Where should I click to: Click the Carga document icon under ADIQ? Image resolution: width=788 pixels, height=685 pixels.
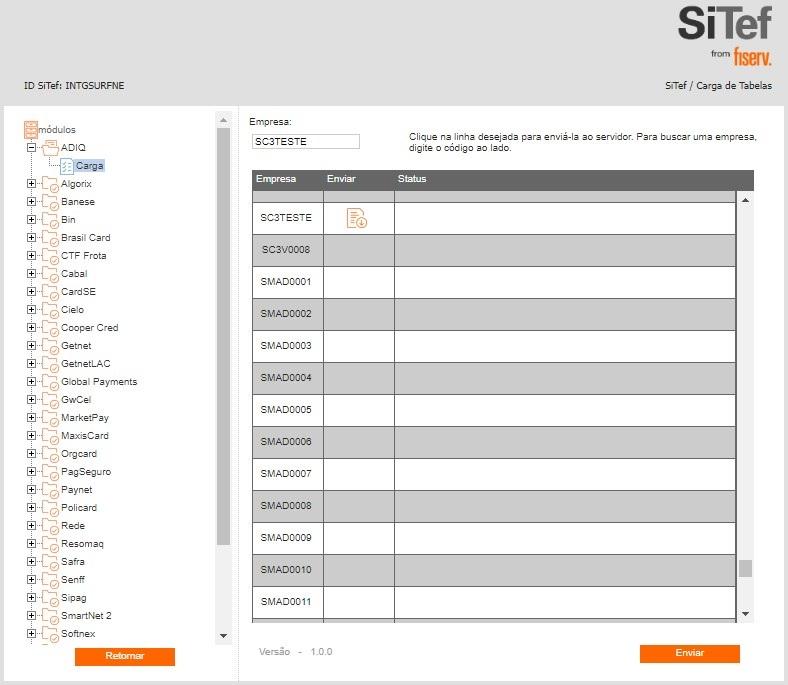(67, 166)
